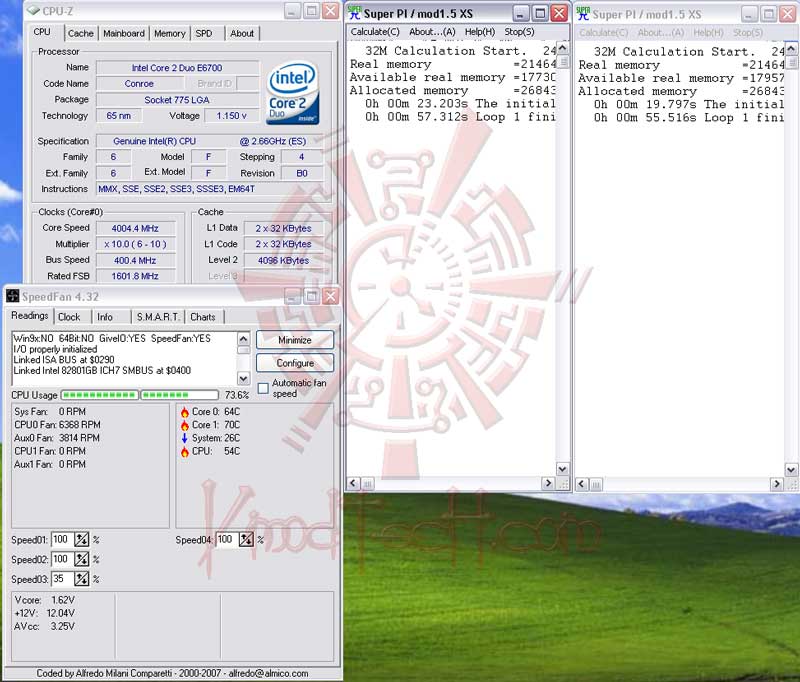
Task: Click into the Speed01 value field
Action: coord(63,539)
